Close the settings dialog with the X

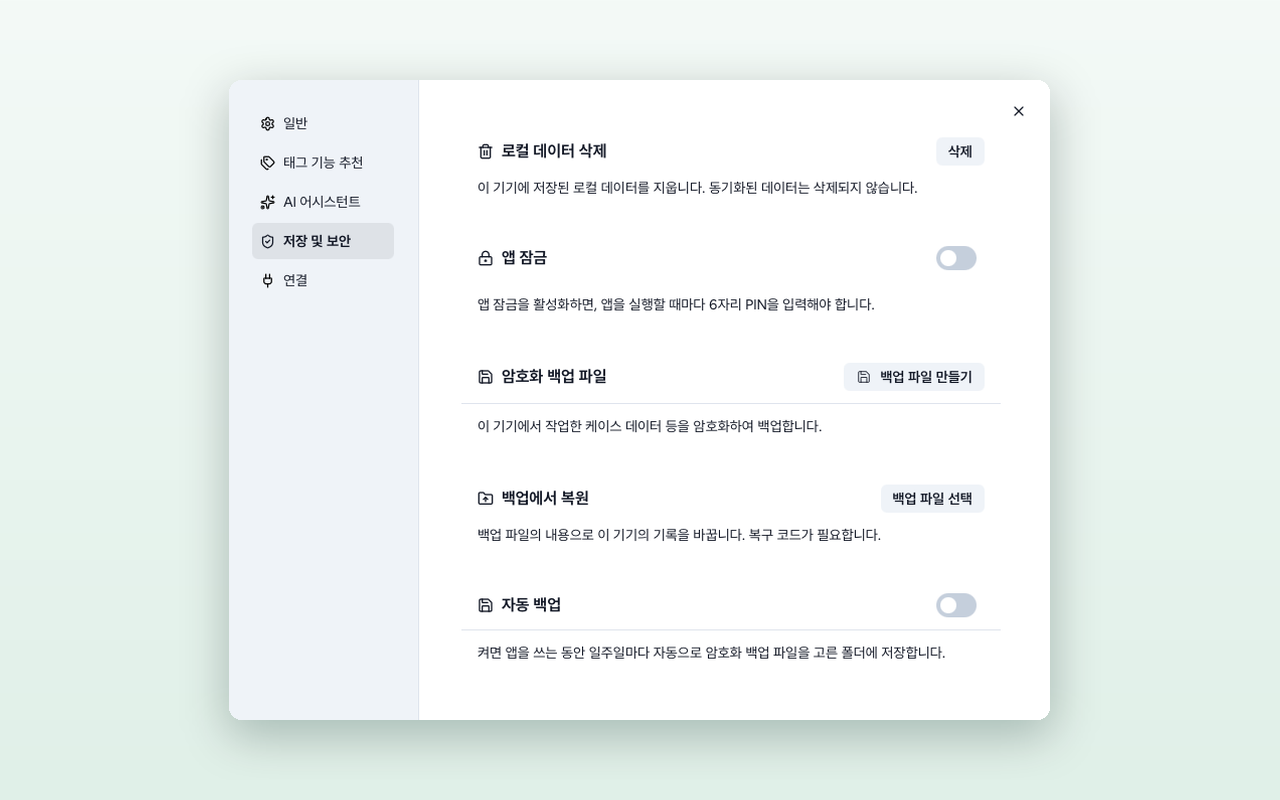click(x=1018, y=111)
